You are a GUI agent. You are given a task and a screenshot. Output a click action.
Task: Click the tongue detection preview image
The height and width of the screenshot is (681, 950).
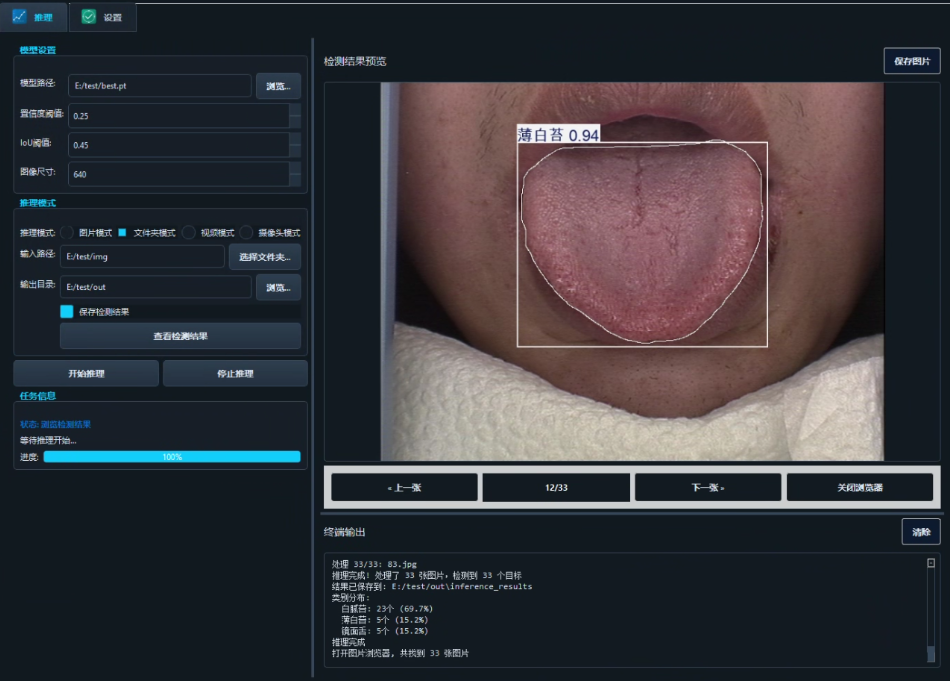(x=632, y=271)
